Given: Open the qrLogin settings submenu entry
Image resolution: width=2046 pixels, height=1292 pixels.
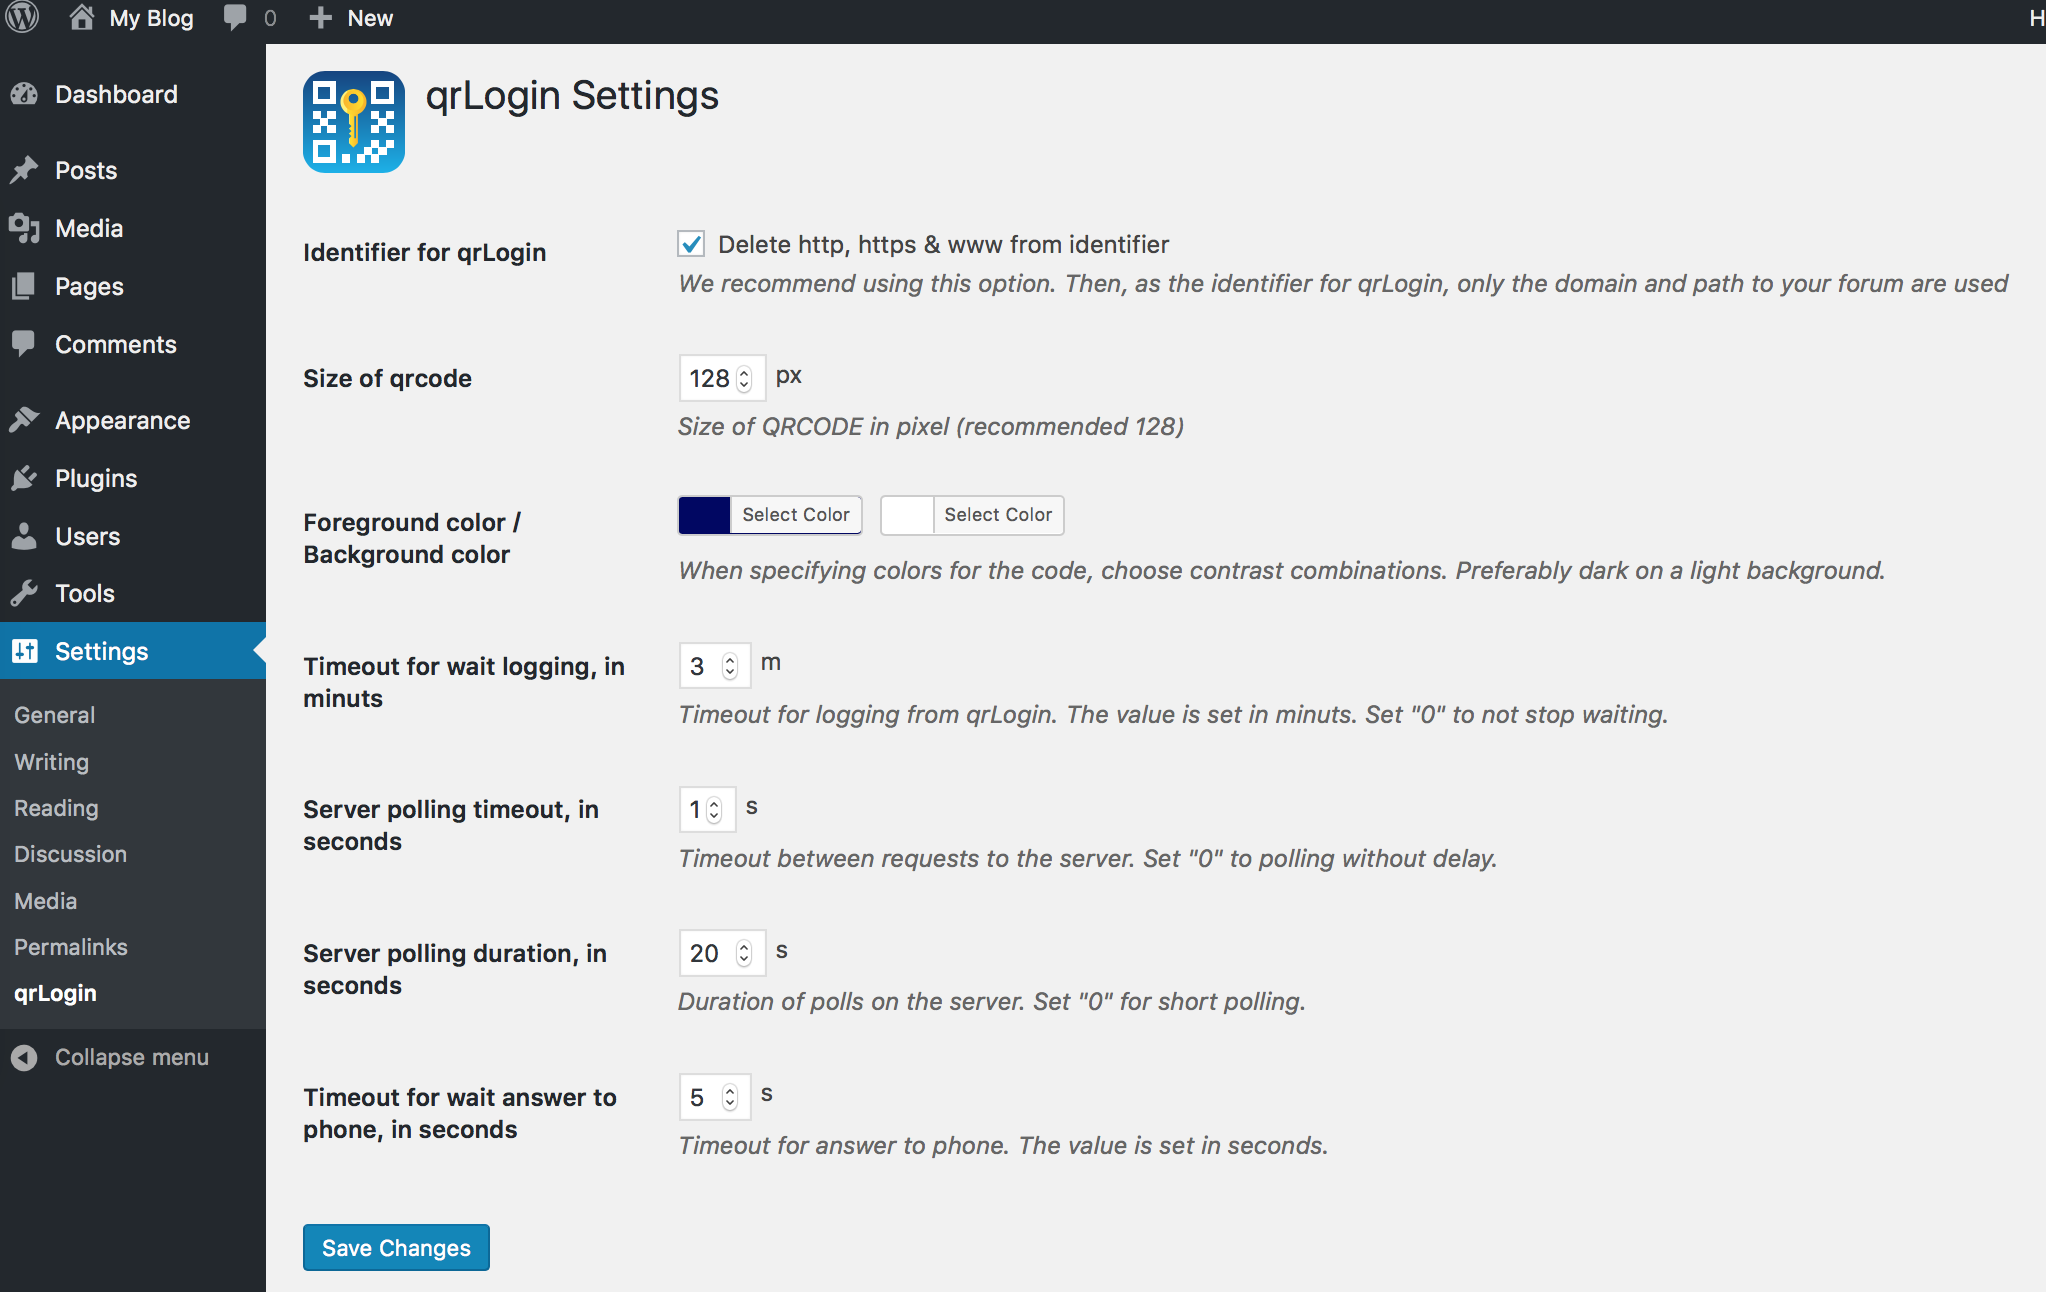Looking at the screenshot, I should pos(55,992).
